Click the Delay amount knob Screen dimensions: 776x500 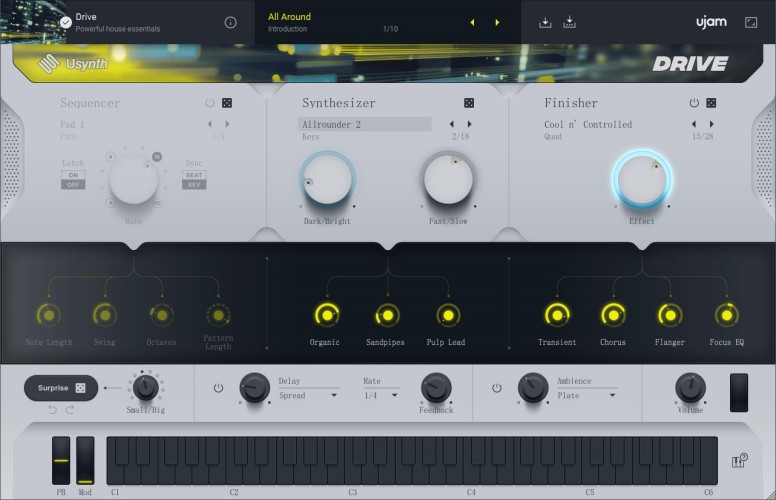(255, 388)
